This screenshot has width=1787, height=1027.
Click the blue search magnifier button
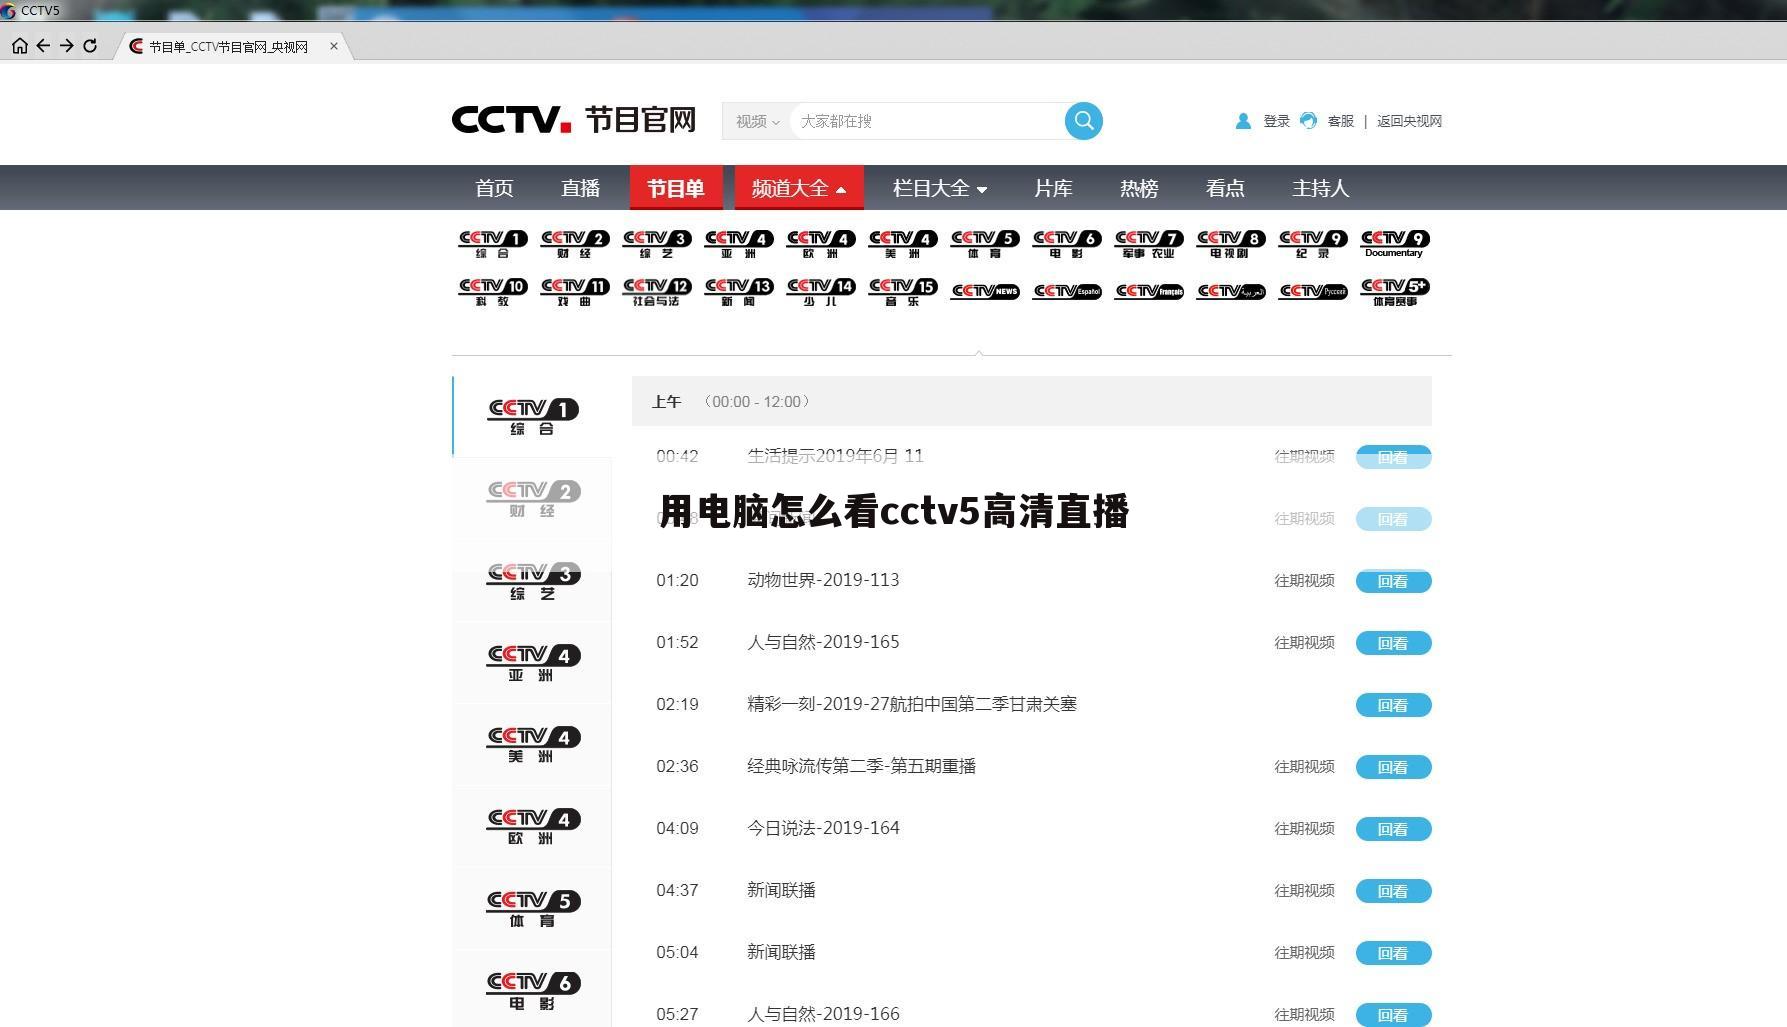(1083, 121)
